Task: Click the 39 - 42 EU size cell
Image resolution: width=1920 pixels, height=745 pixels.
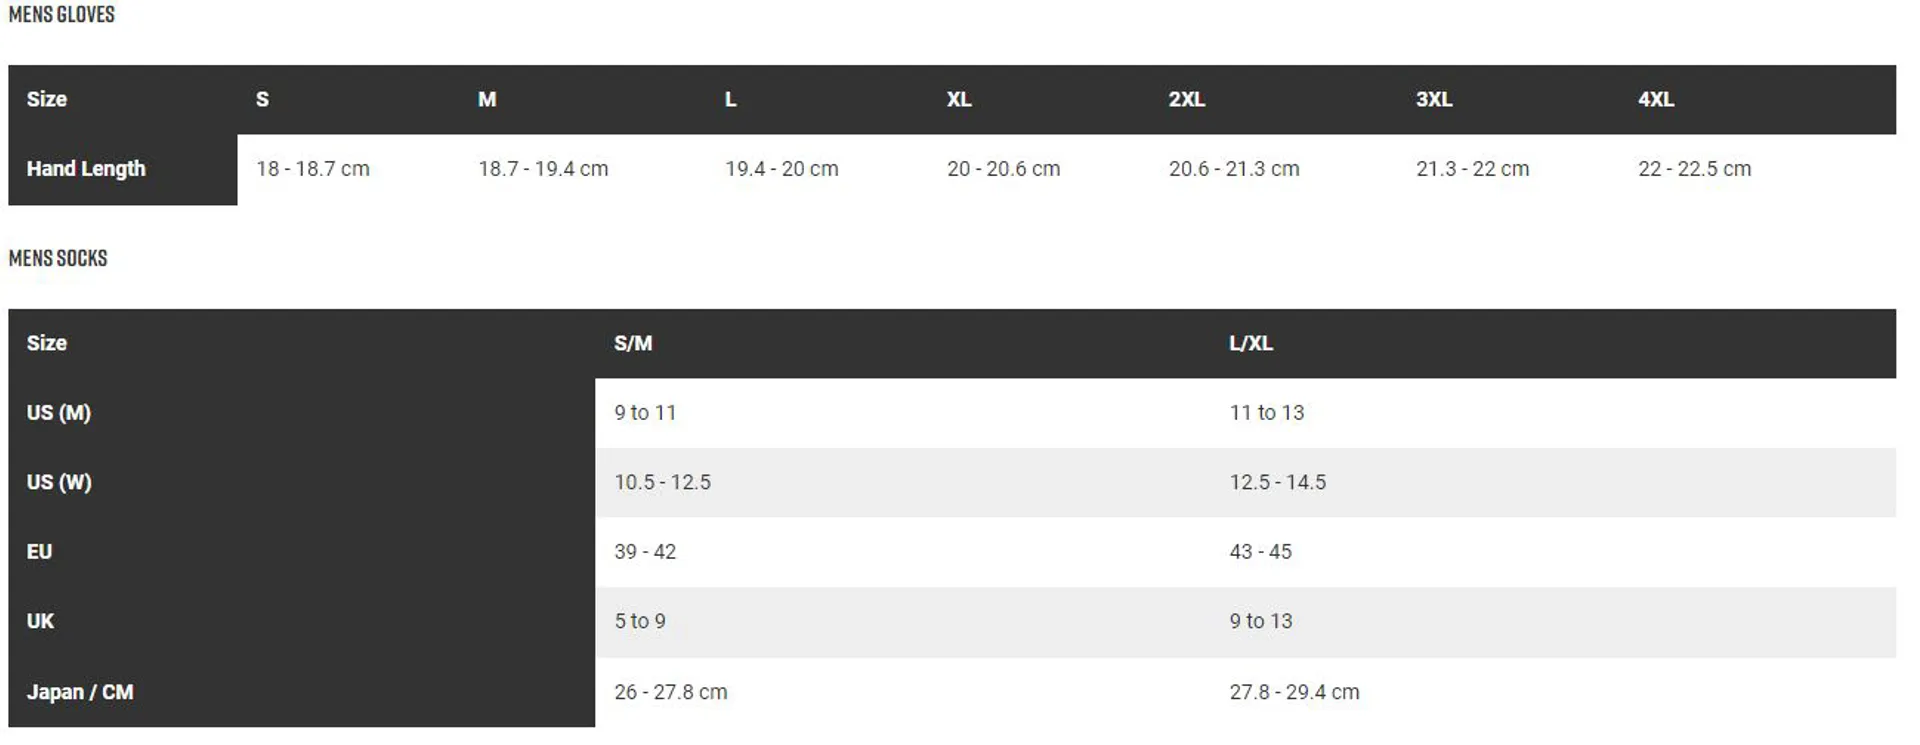Action: [x=645, y=552]
